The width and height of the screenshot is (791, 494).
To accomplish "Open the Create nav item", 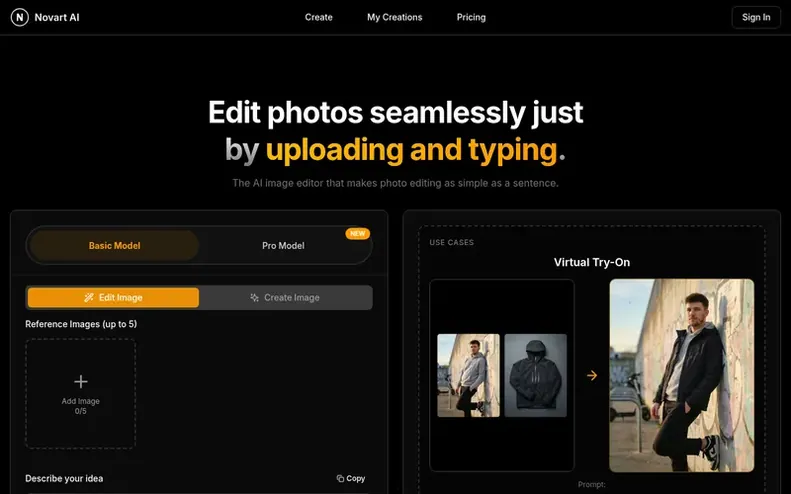I will (x=318, y=17).
